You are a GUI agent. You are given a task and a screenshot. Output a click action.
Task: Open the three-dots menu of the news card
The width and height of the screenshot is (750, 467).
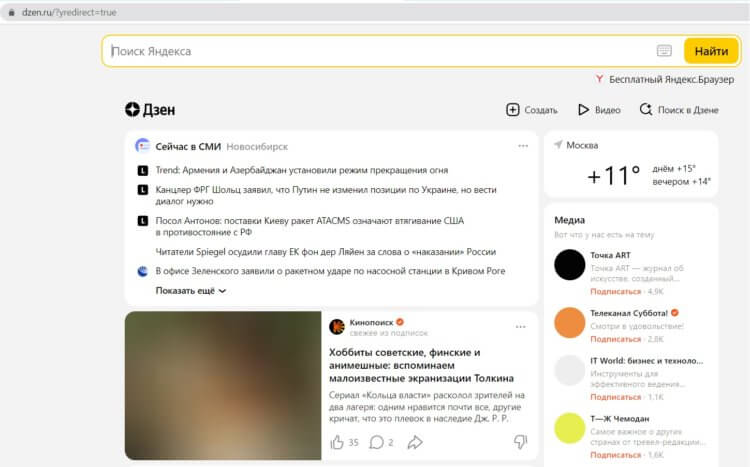(523, 146)
